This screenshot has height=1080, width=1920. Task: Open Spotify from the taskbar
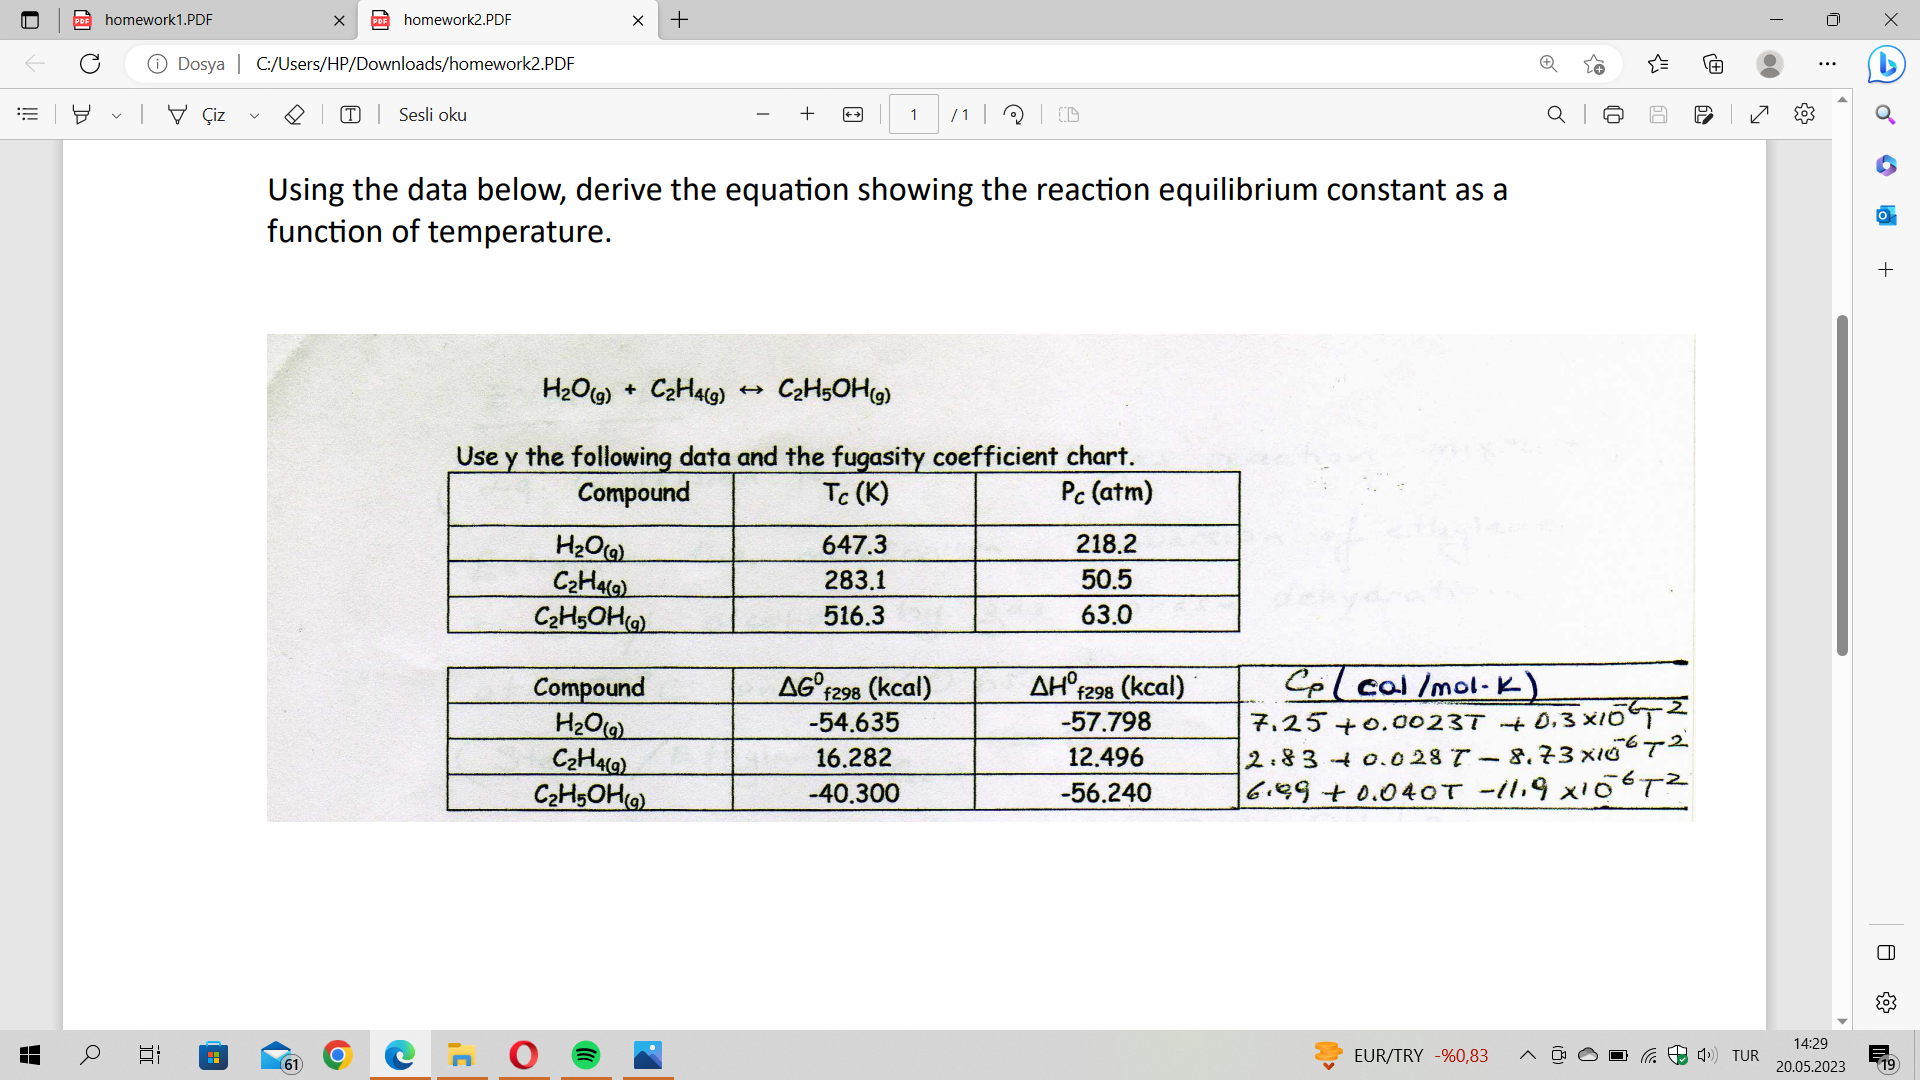(x=585, y=1055)
